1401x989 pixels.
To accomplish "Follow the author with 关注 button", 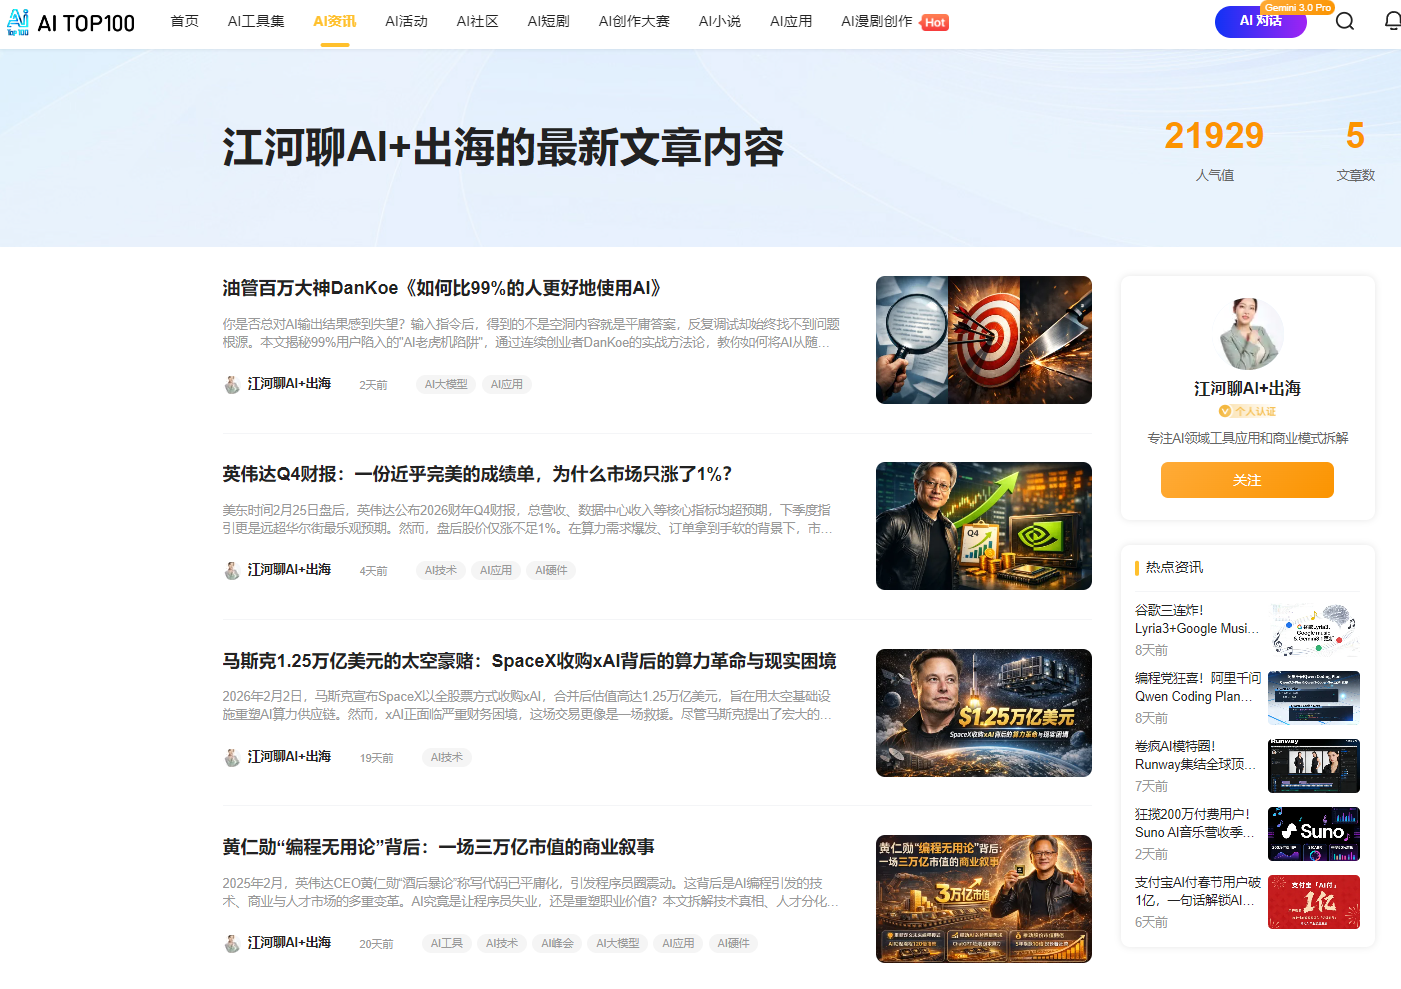I will coord(1247,480).
